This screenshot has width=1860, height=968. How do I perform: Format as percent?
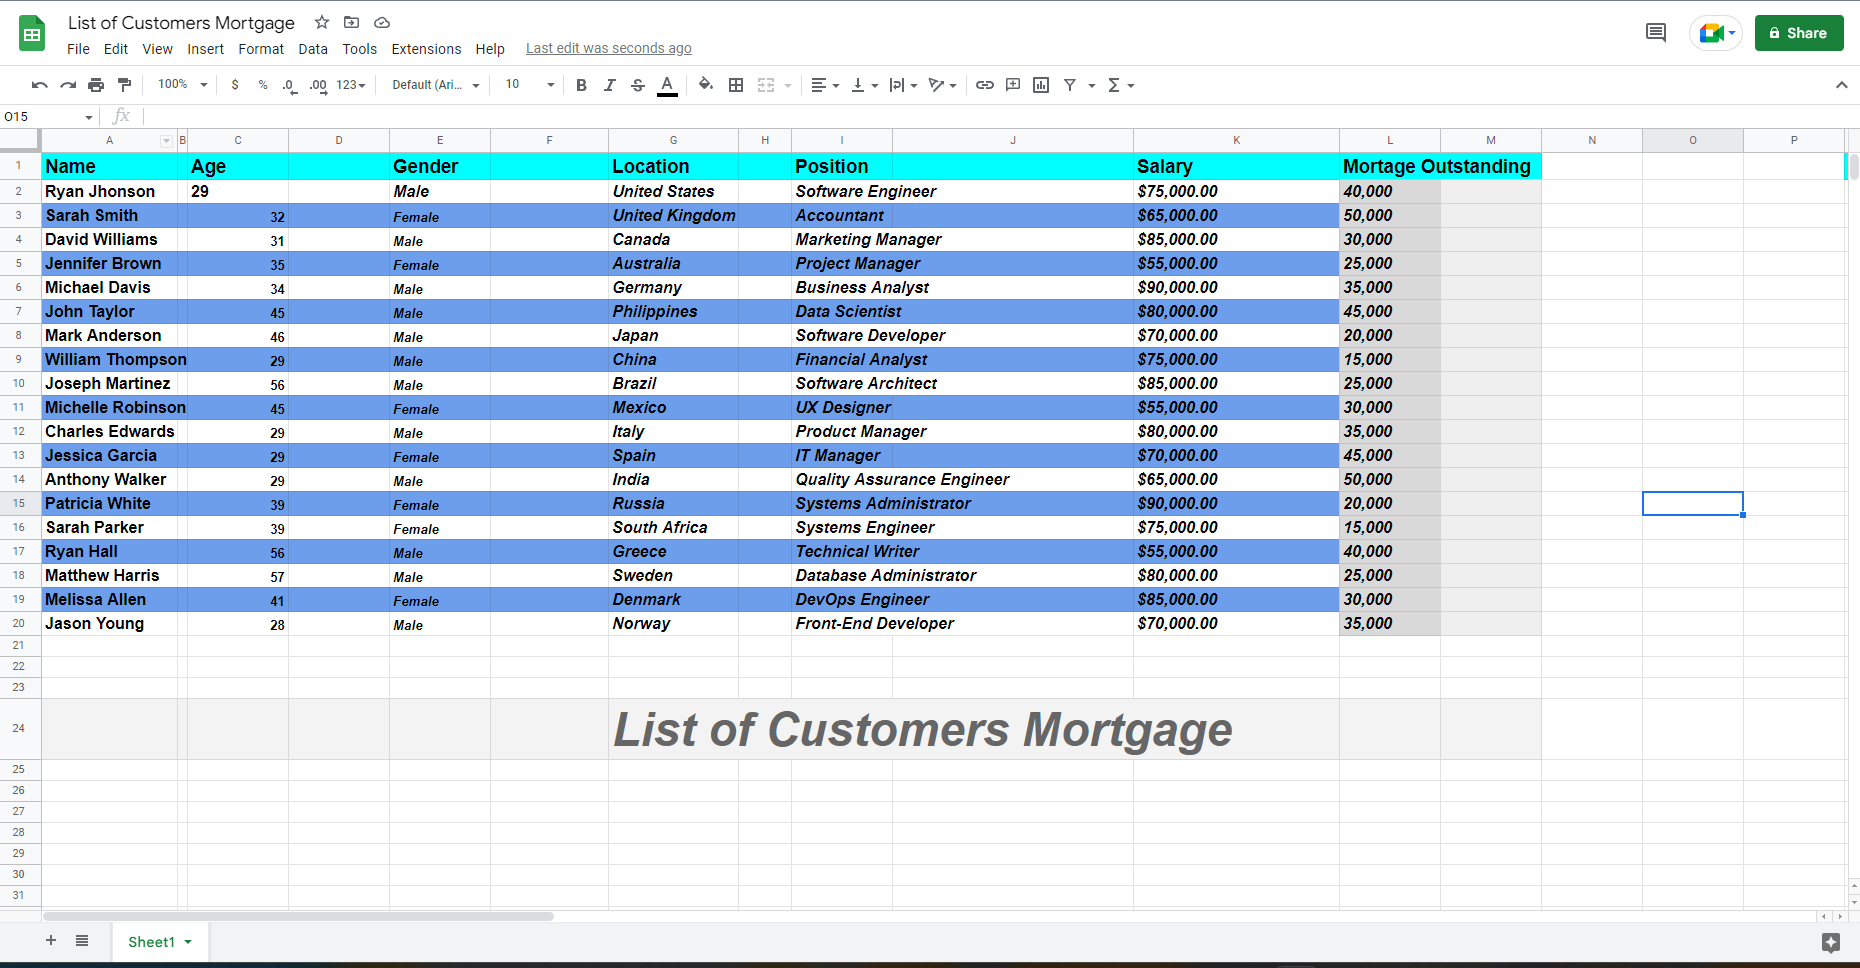click(x=263, y=85)
